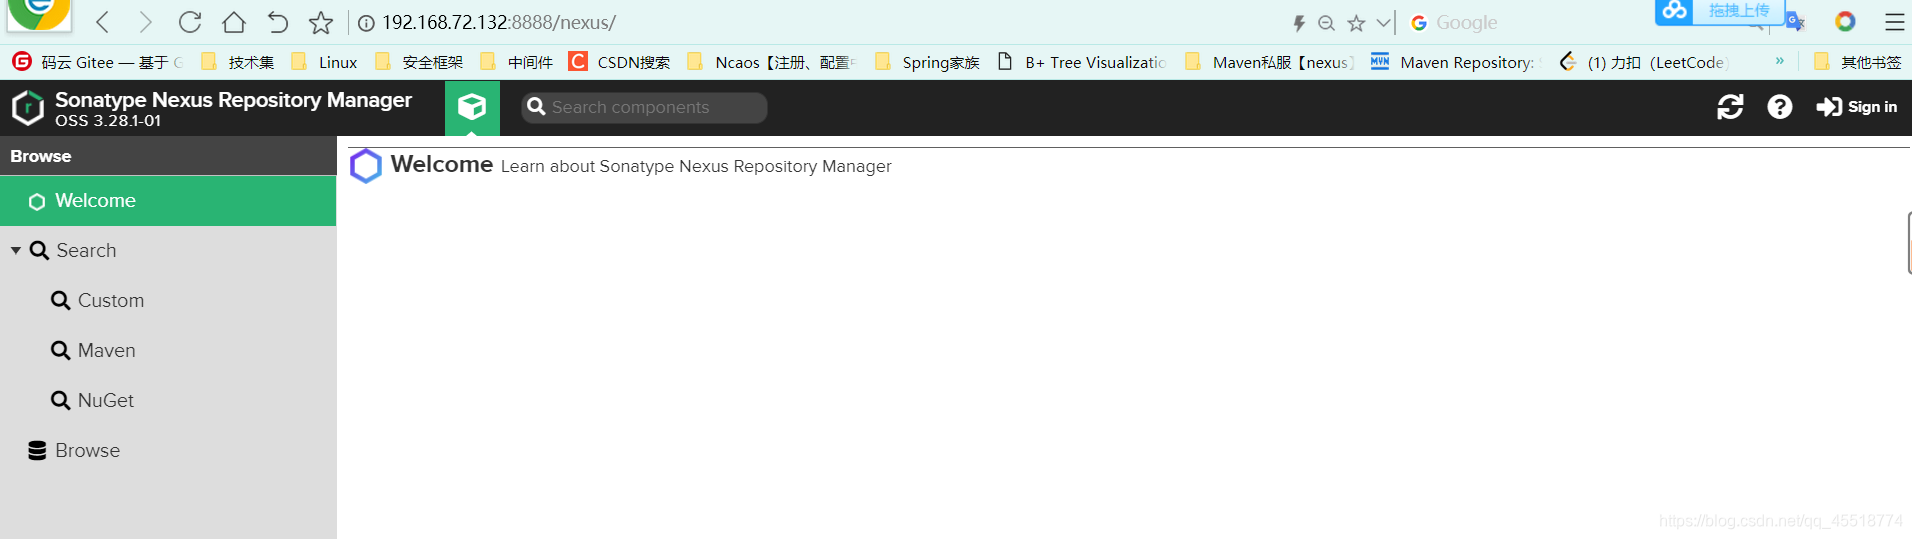Open the 其他书签 folder
Screen dimensions: 1912x539
(1858, 62)
